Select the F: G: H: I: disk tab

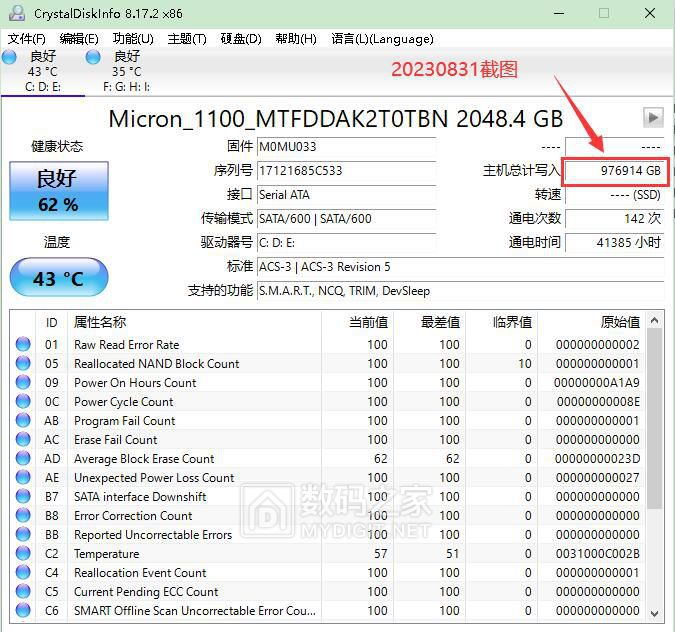click(127, 71)
